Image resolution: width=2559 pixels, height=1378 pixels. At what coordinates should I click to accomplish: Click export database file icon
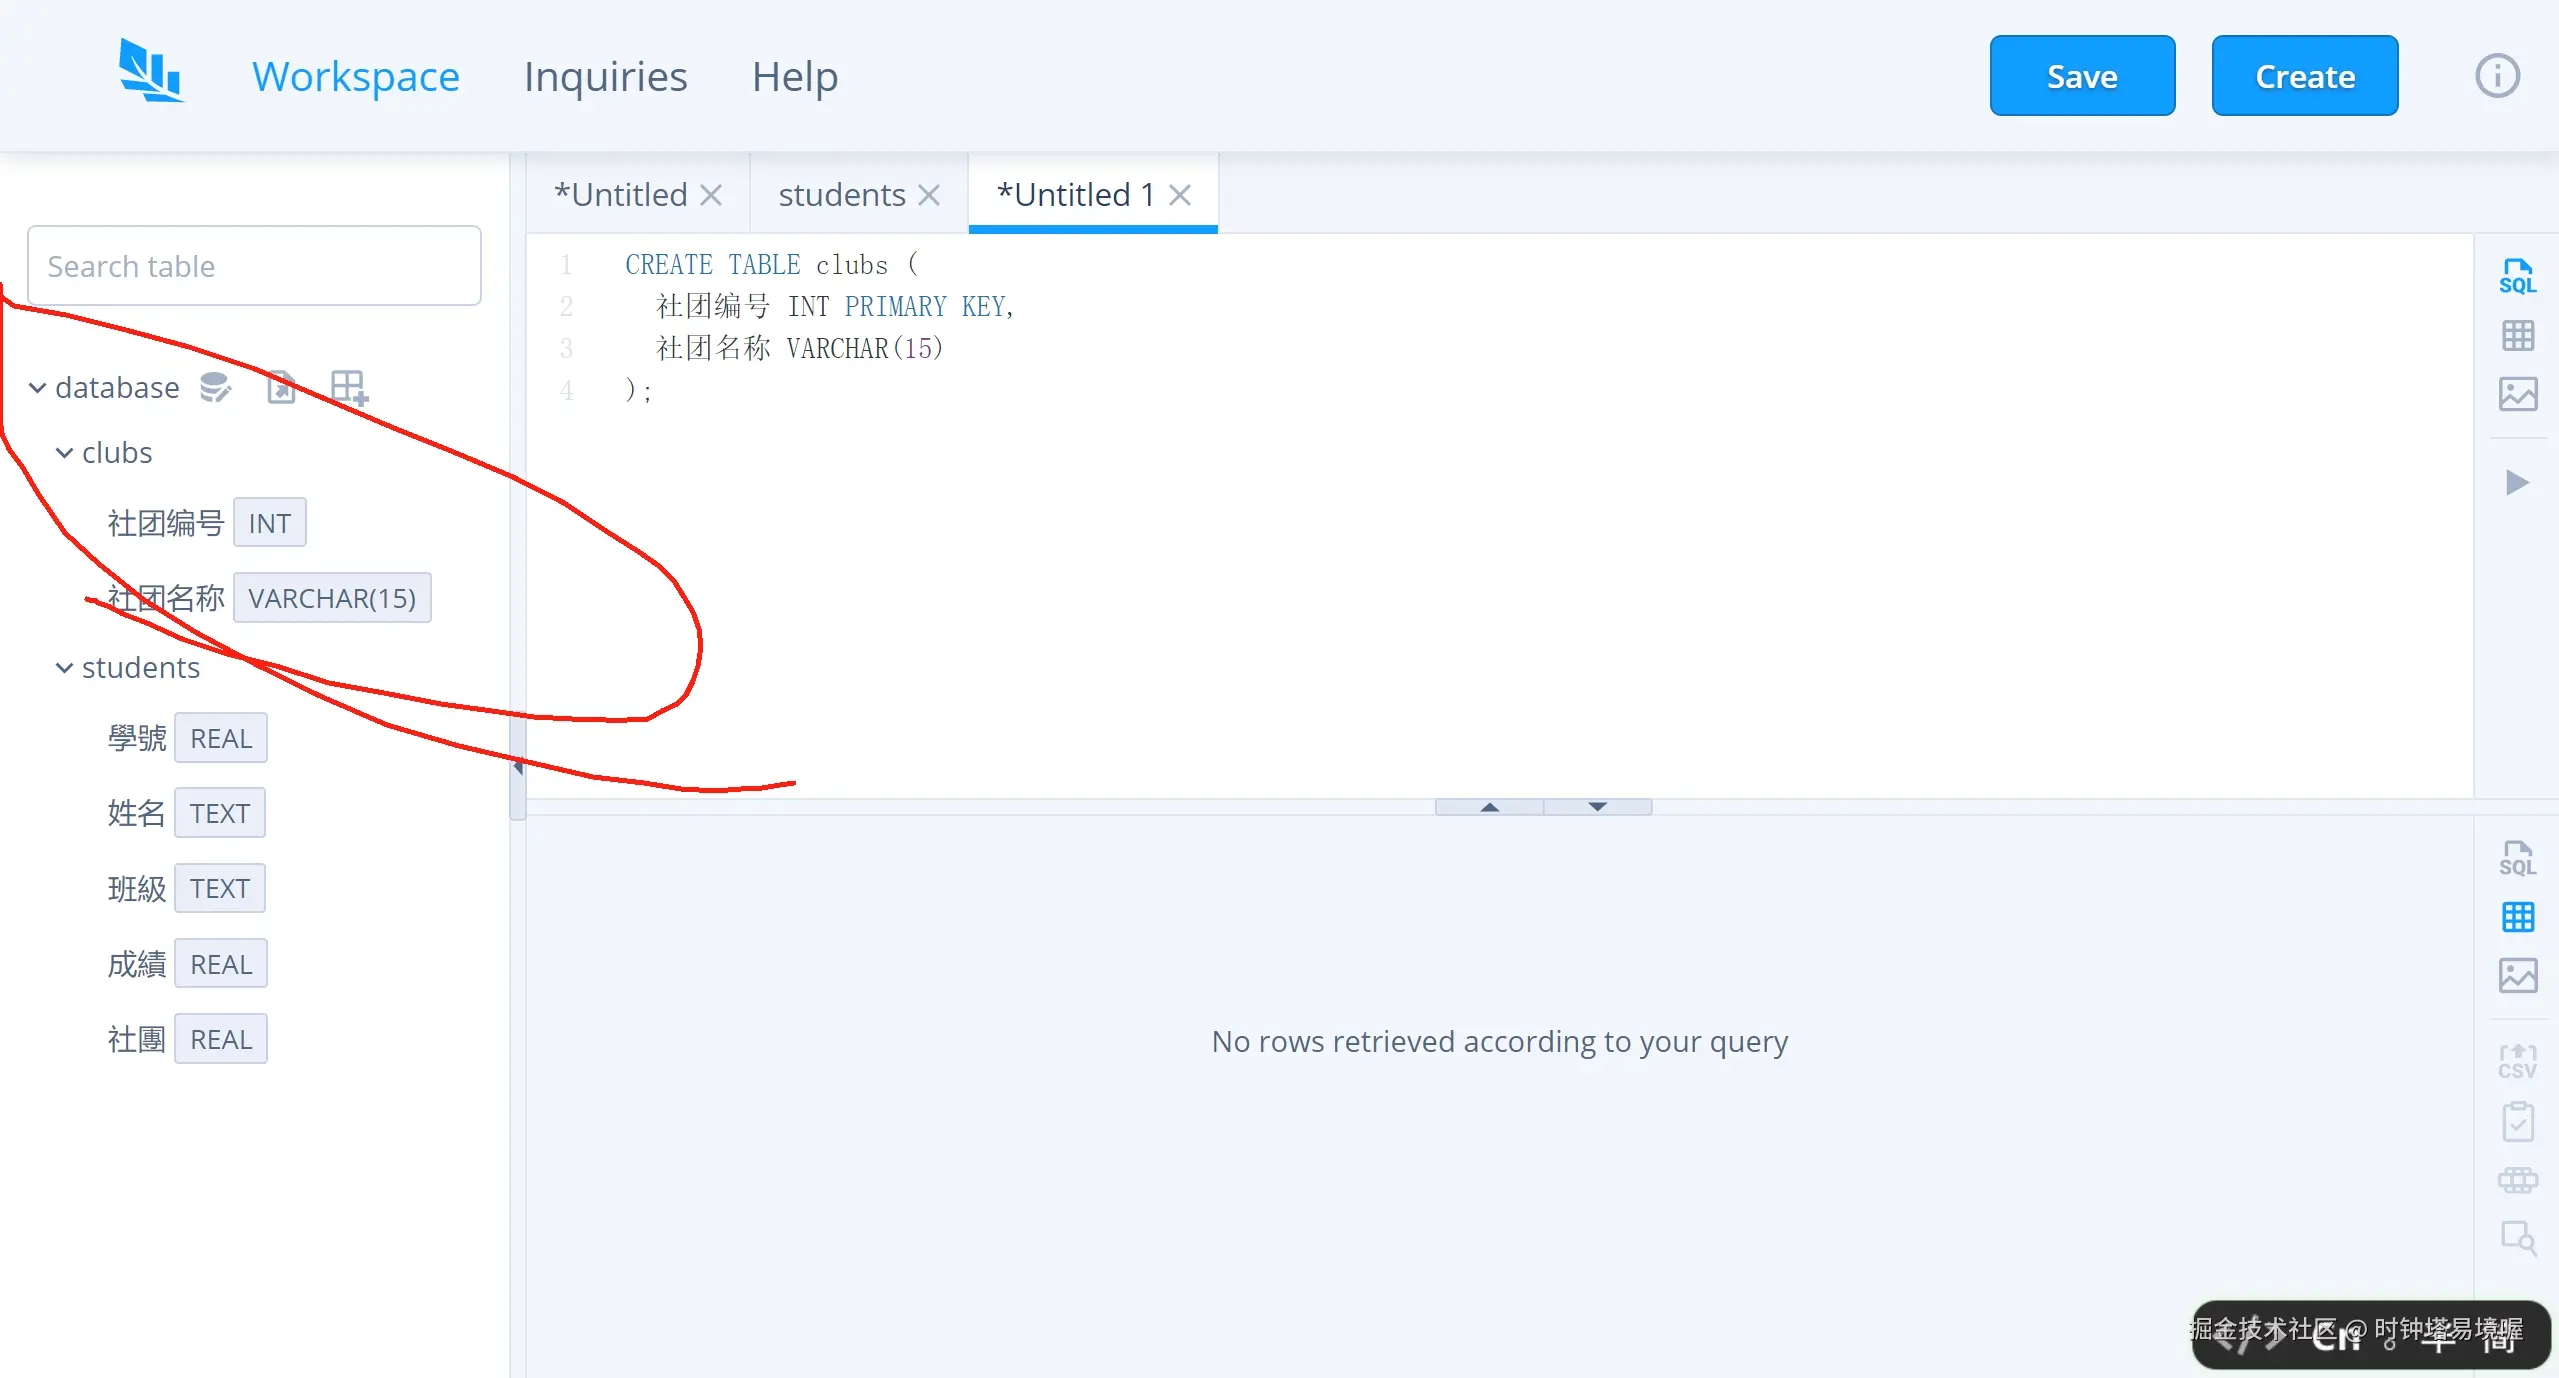[282, 387]
